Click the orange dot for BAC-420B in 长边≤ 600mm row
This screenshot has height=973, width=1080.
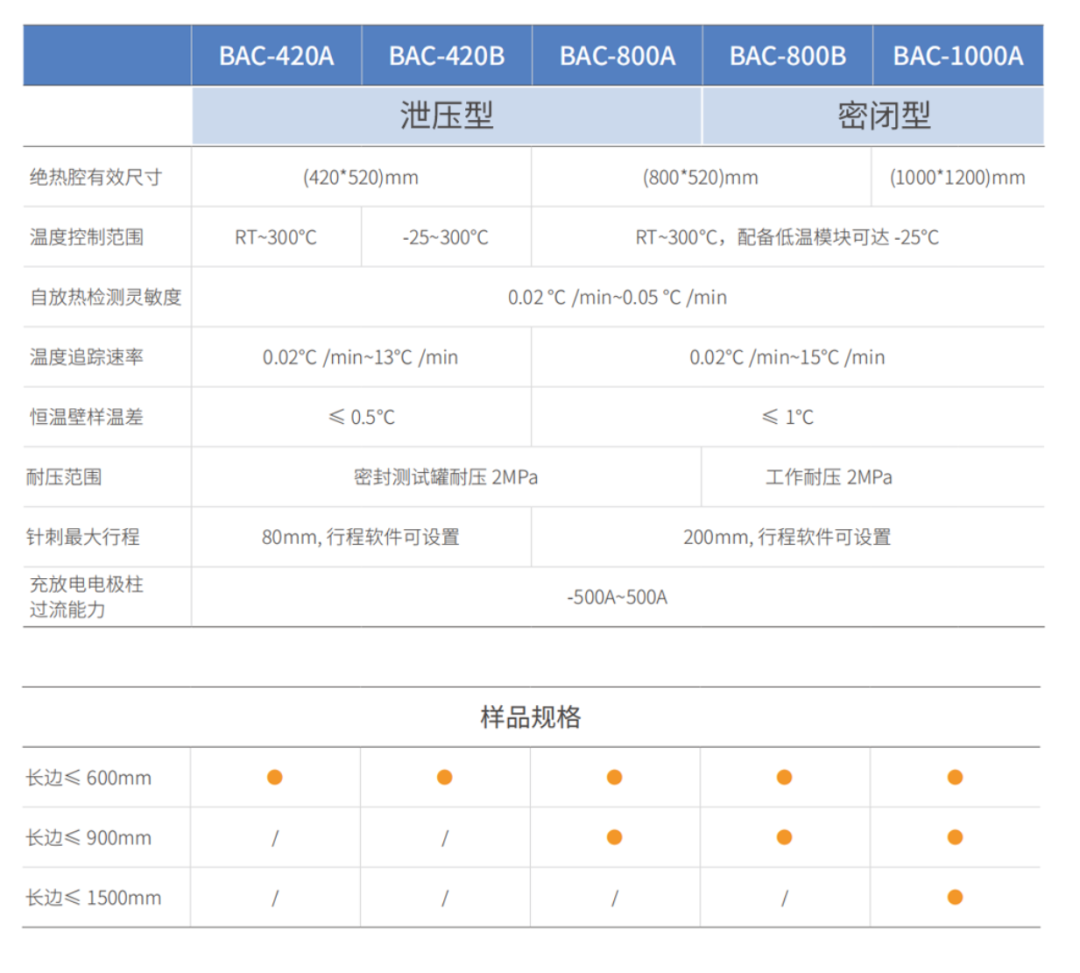[445, 777]
